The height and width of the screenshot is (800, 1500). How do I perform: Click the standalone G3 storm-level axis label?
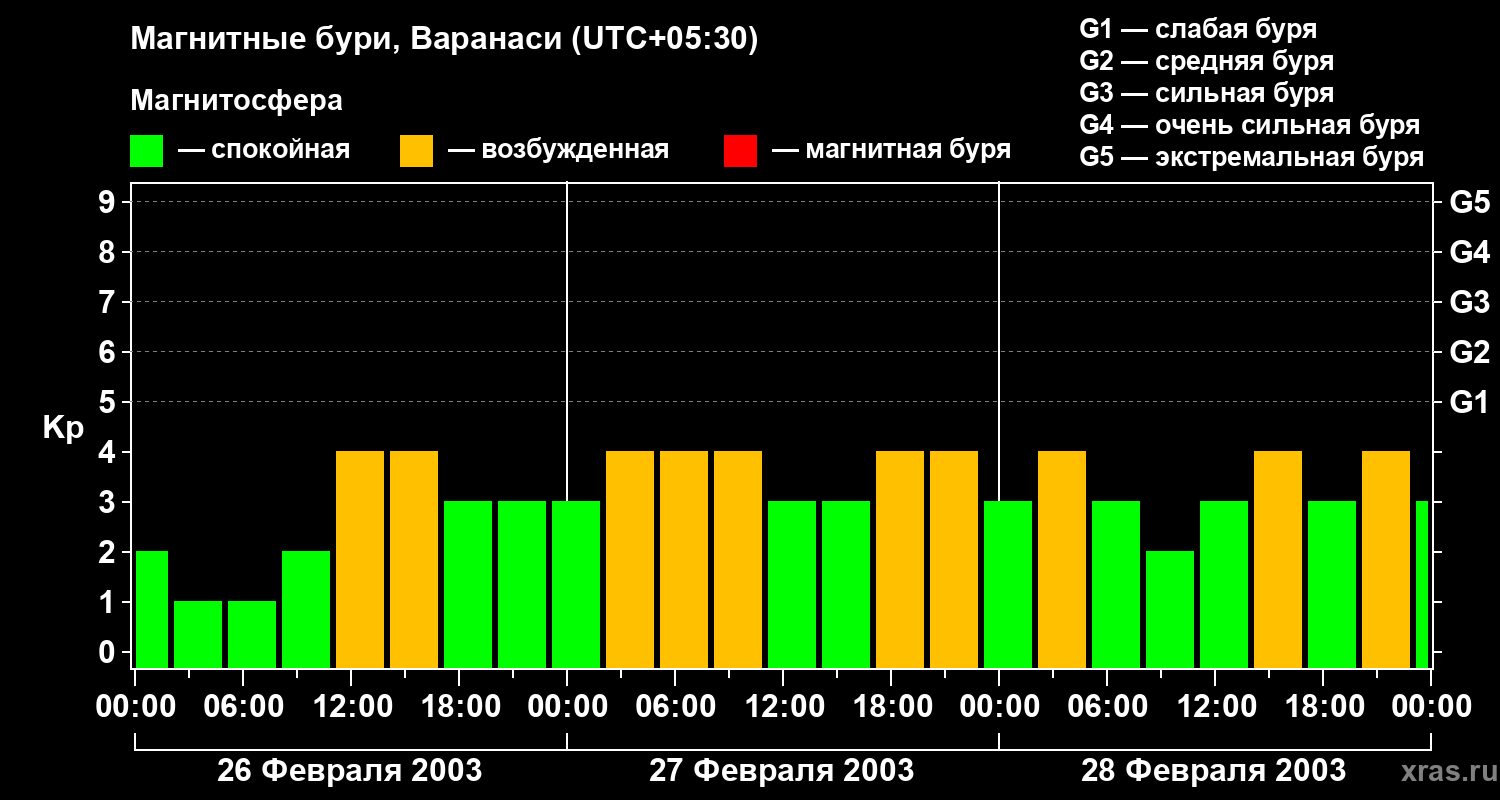point(1470,302)
